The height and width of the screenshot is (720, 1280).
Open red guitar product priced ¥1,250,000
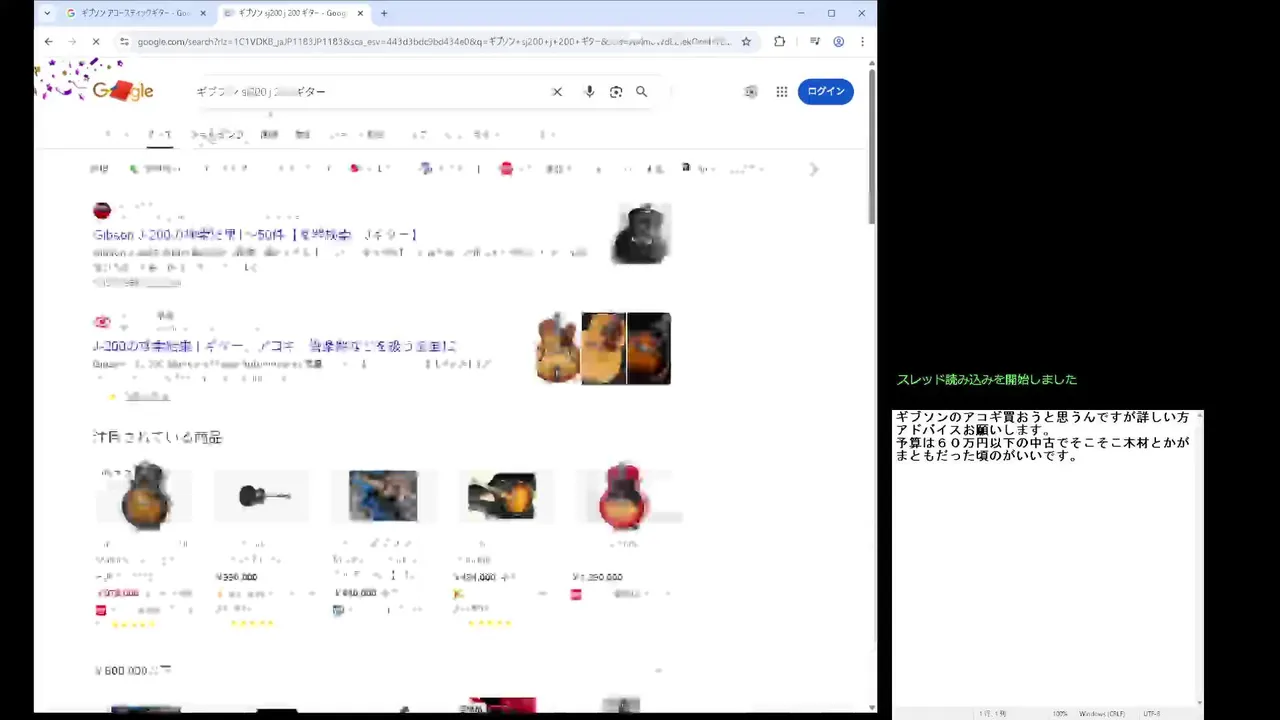(623, 496)
